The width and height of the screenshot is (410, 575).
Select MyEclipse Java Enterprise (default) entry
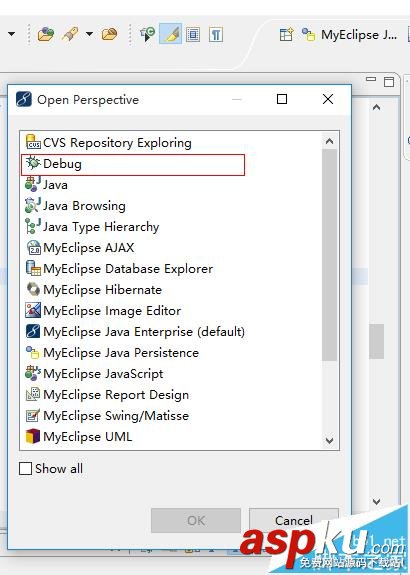point(135,332)
